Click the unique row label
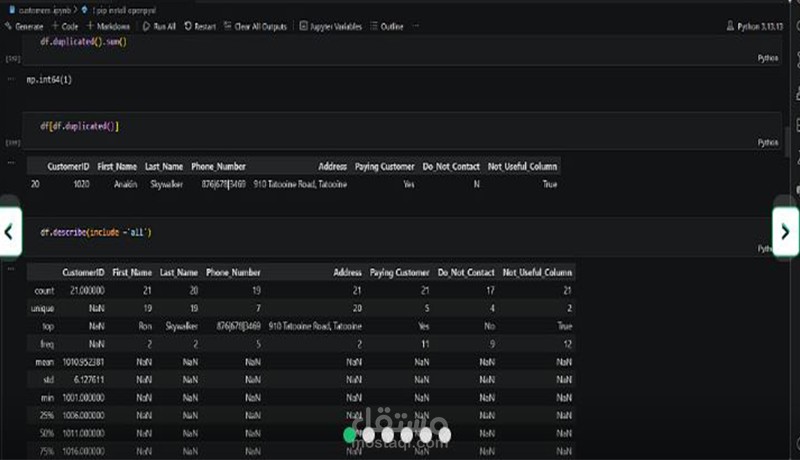This screenshot has height=460, width=800. click(x=42, y=309)
